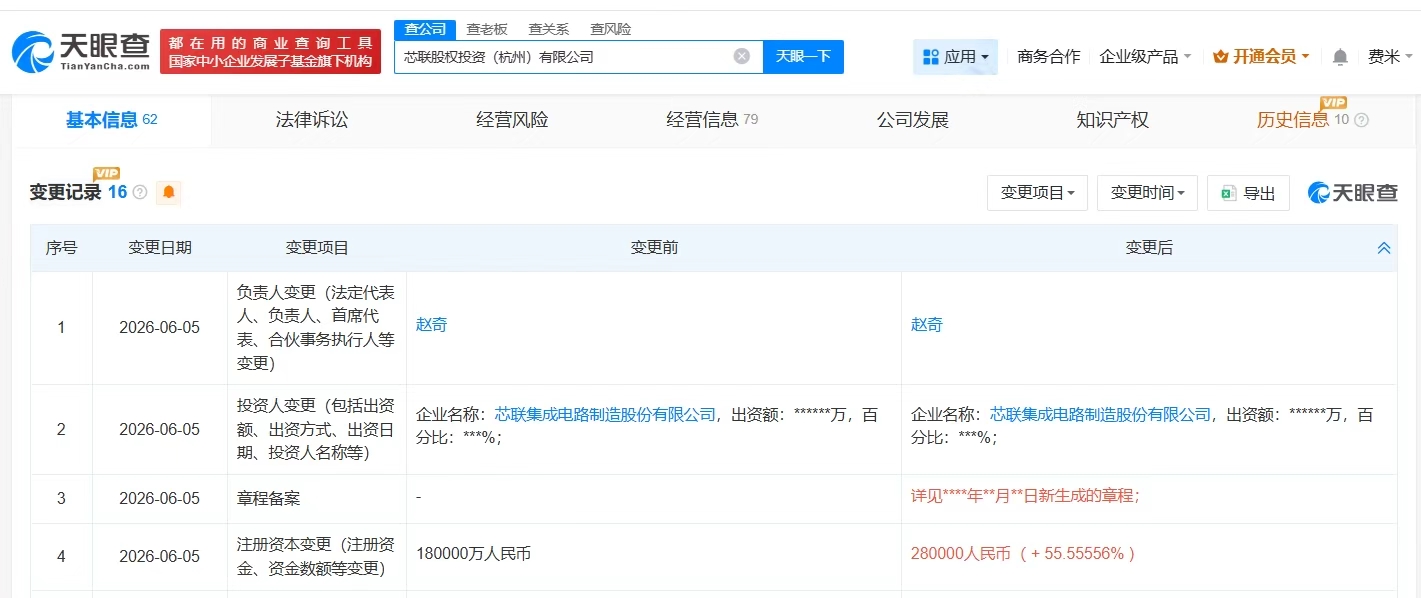Click the 变更记录 section title
1421x598 pixels.
[x=65, y=192]
